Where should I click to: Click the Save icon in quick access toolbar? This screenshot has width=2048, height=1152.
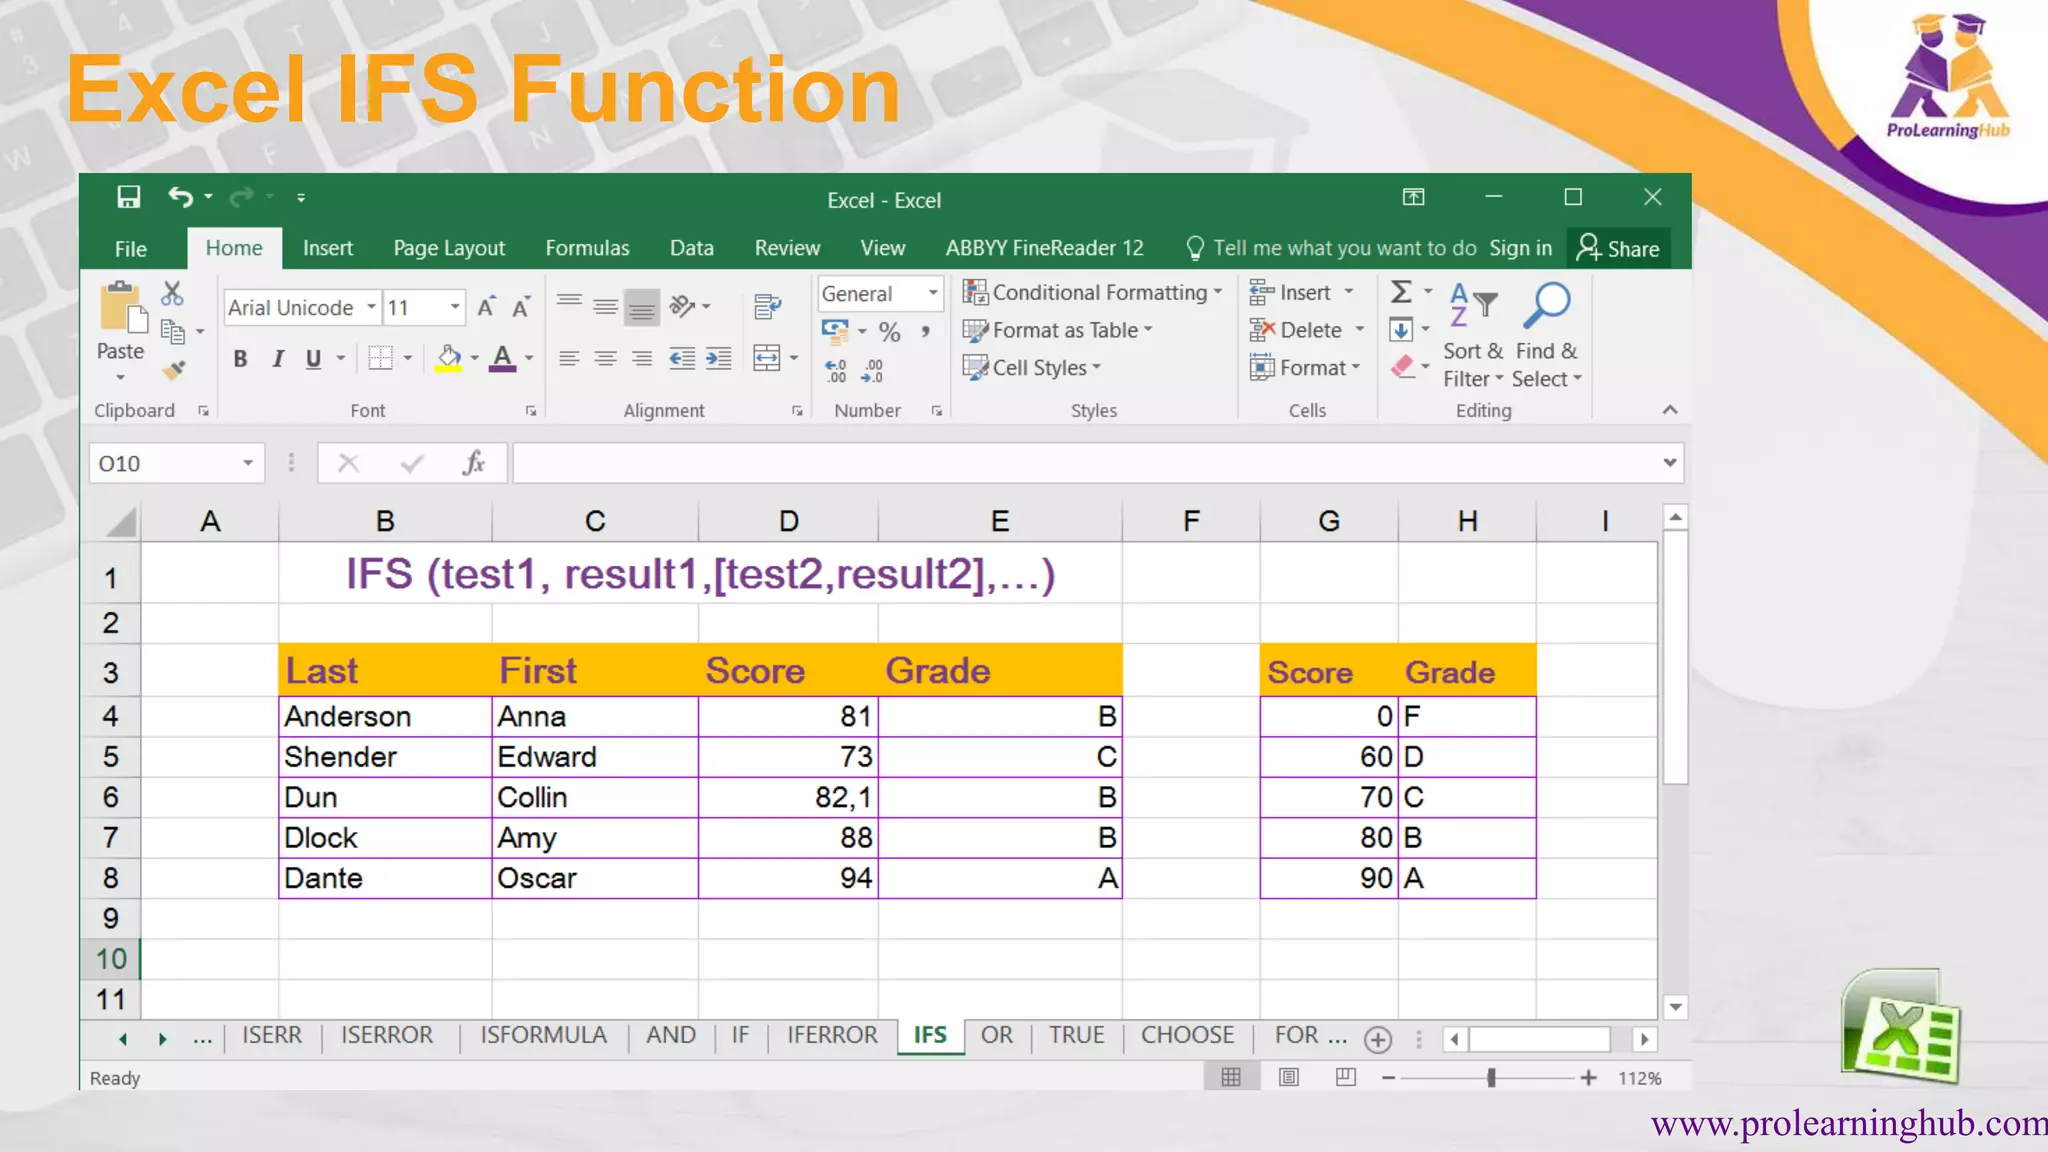(128, 197)
